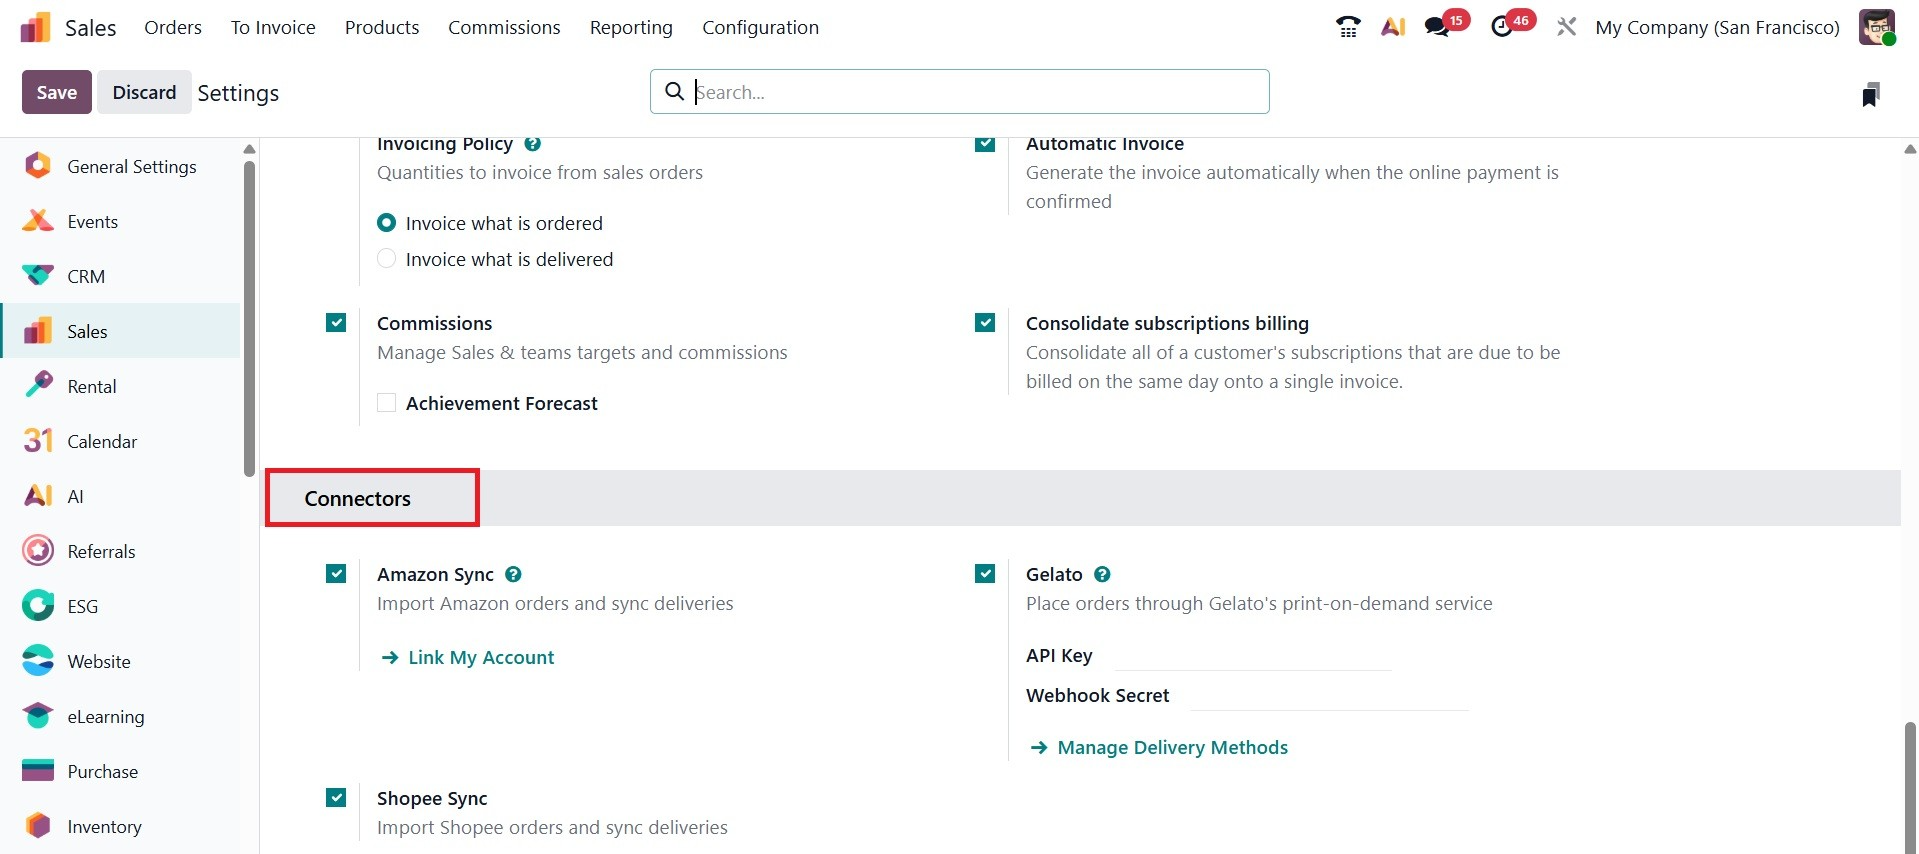Open the messages chat bubble icon
This screenshot has height=854, width=1919.
pos(1438,27)
